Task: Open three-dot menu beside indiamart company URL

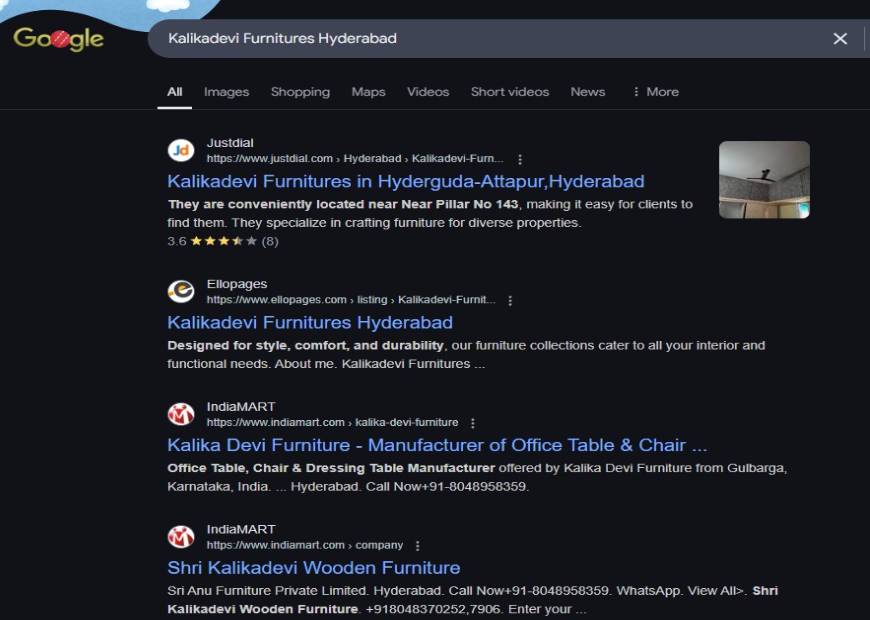Action: pos(418,546)
